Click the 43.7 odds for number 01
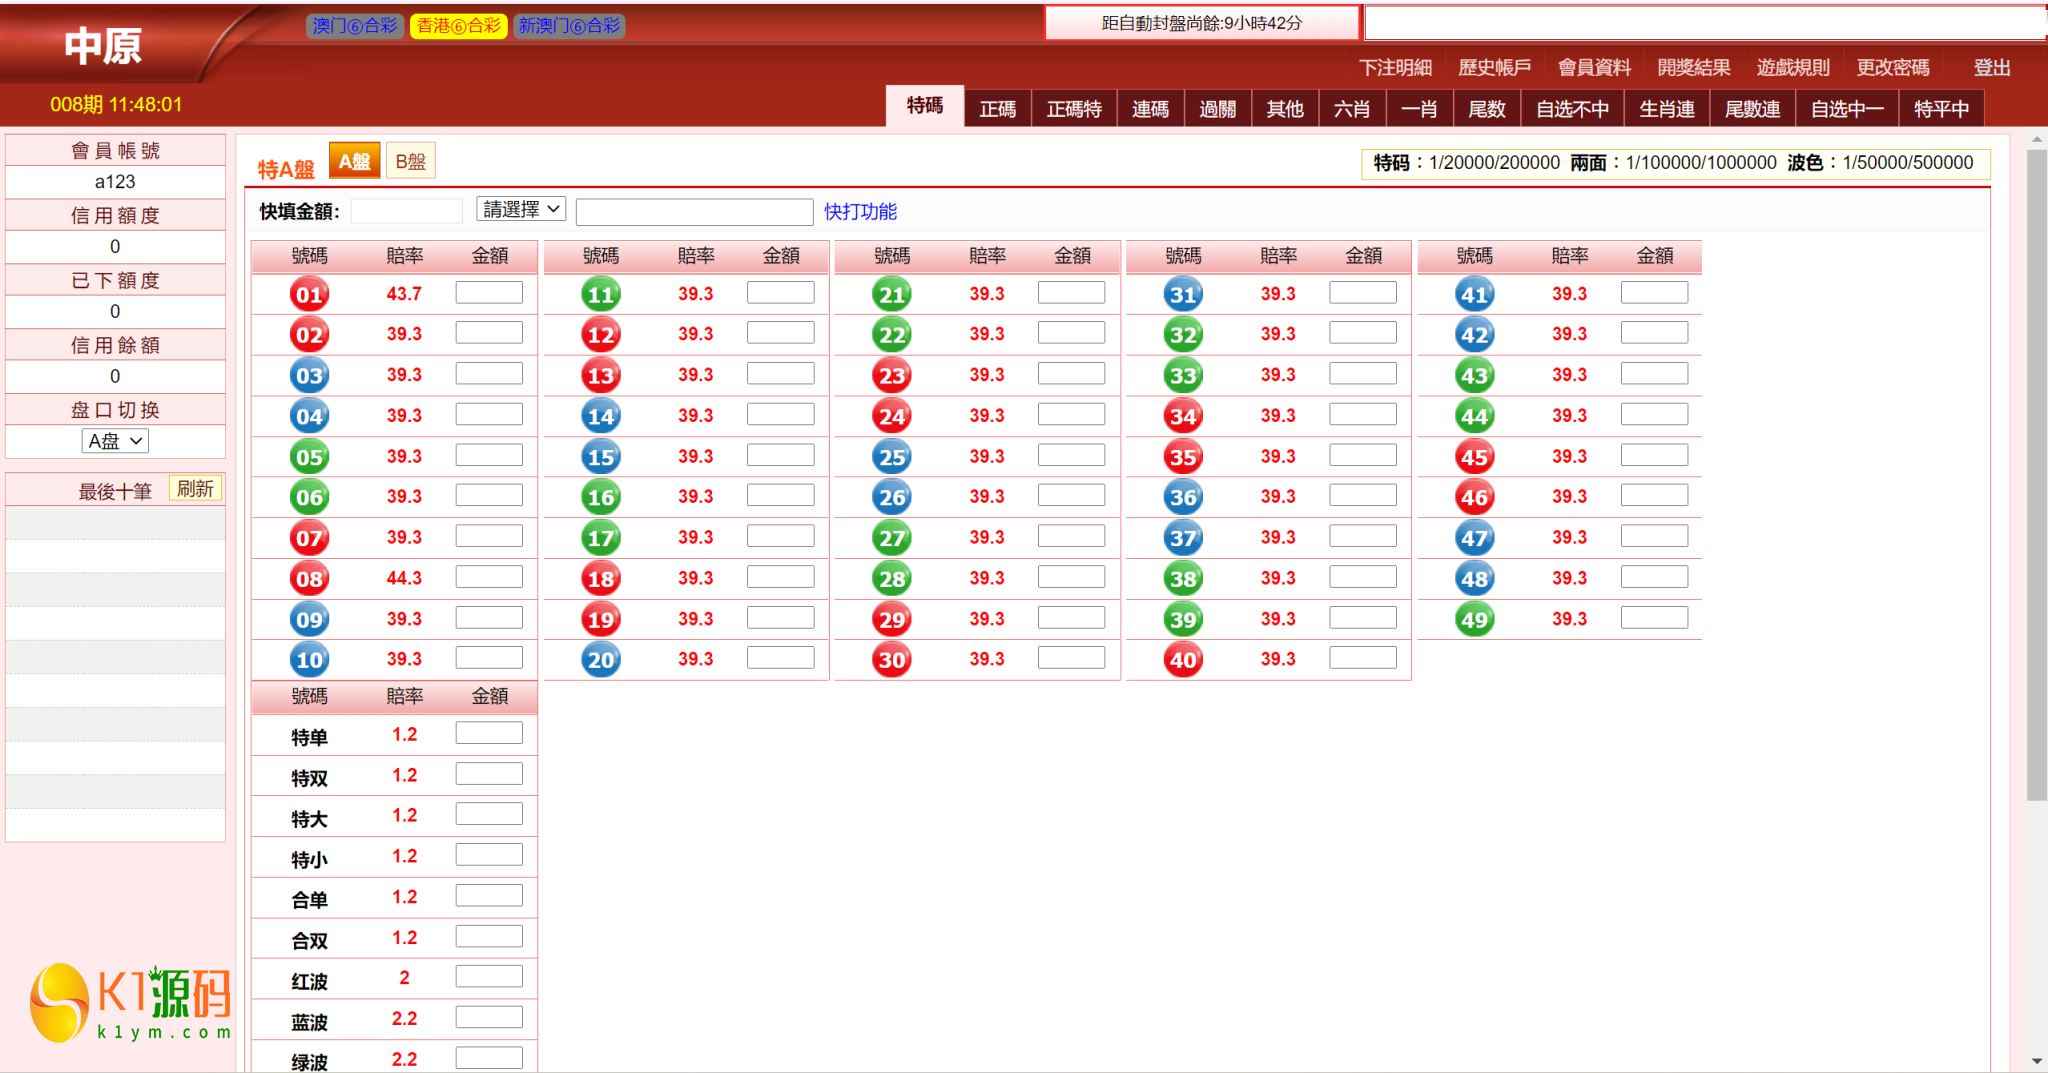The image size is (2048, 1073). [x=404, y=294]
